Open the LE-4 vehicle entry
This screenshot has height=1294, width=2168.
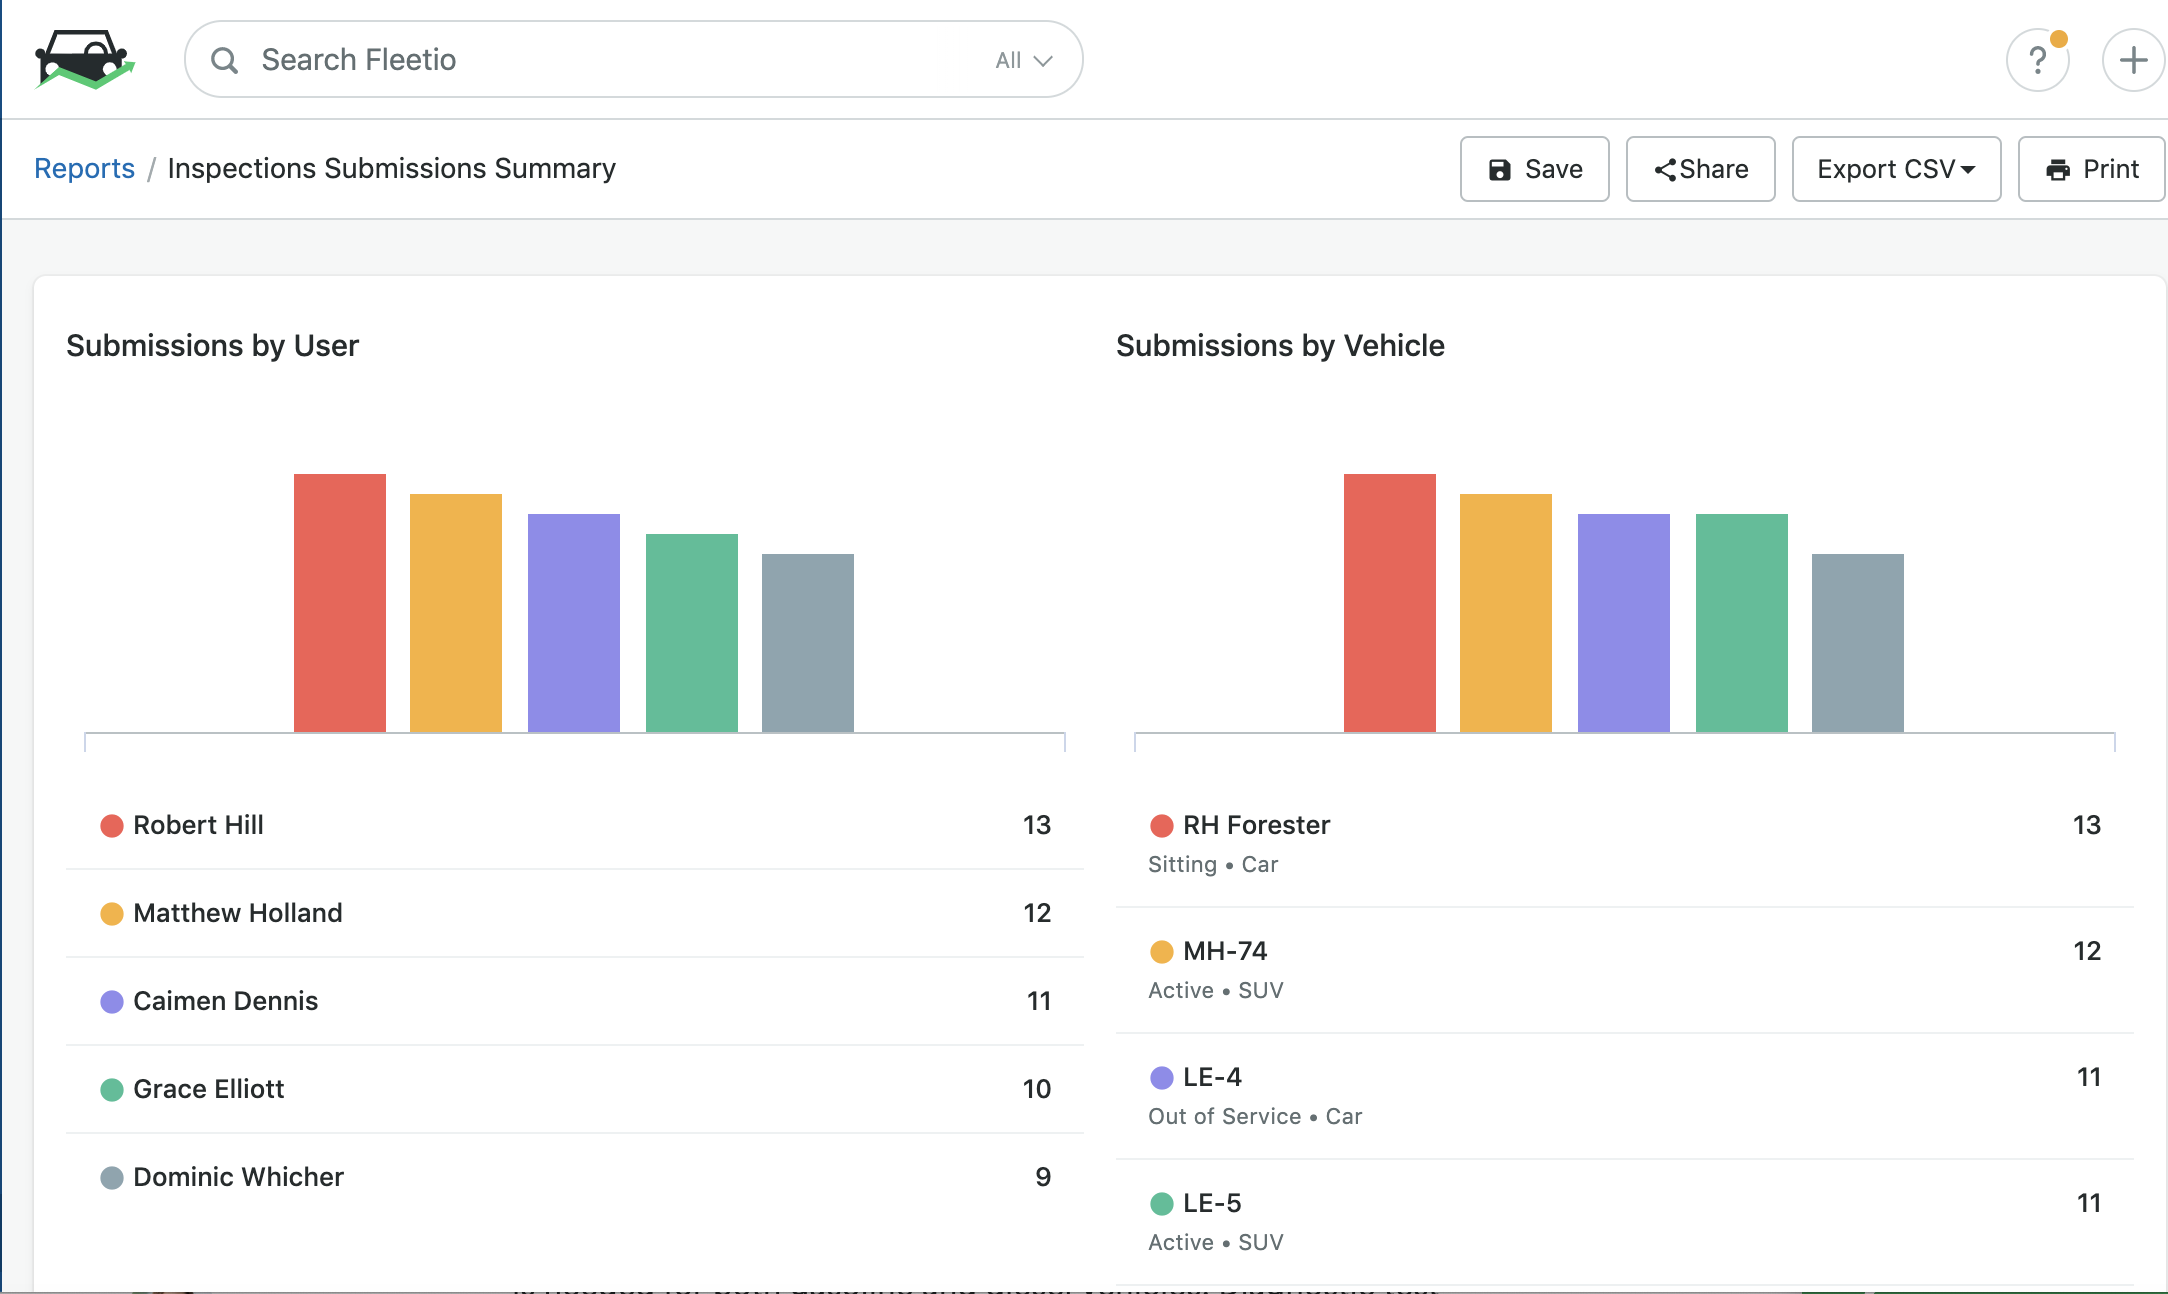coord(1212,1077)
